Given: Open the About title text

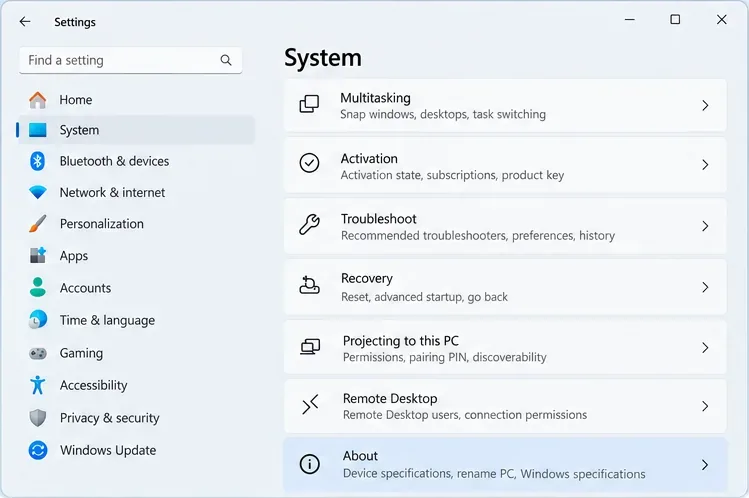Looking at the screenshot, I should (x=360, y=456).
